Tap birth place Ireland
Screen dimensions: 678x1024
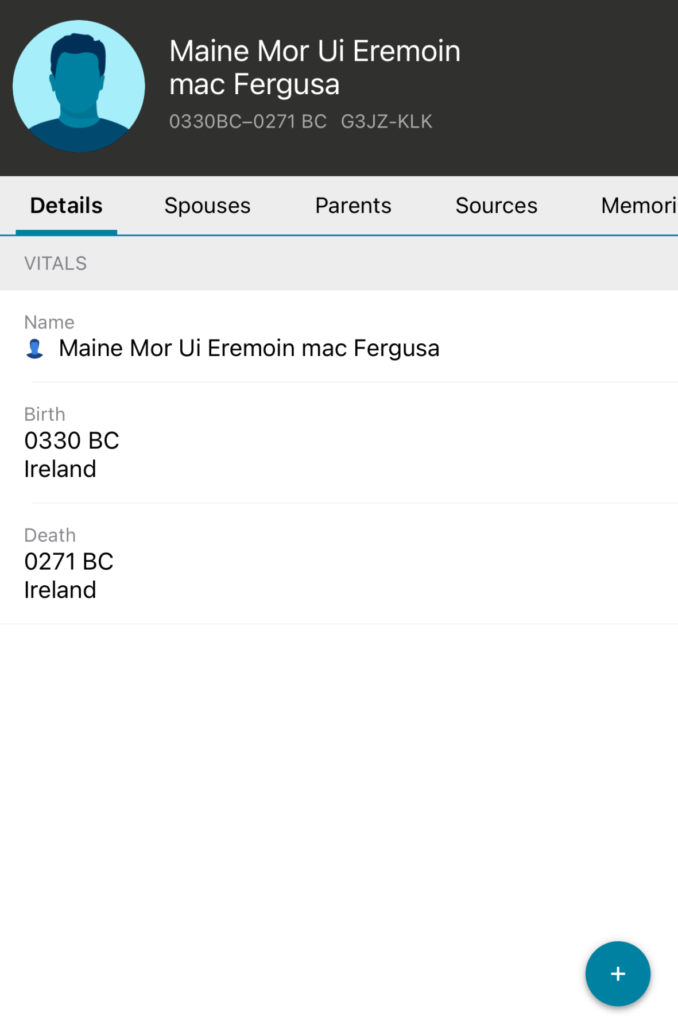point(60,469)
